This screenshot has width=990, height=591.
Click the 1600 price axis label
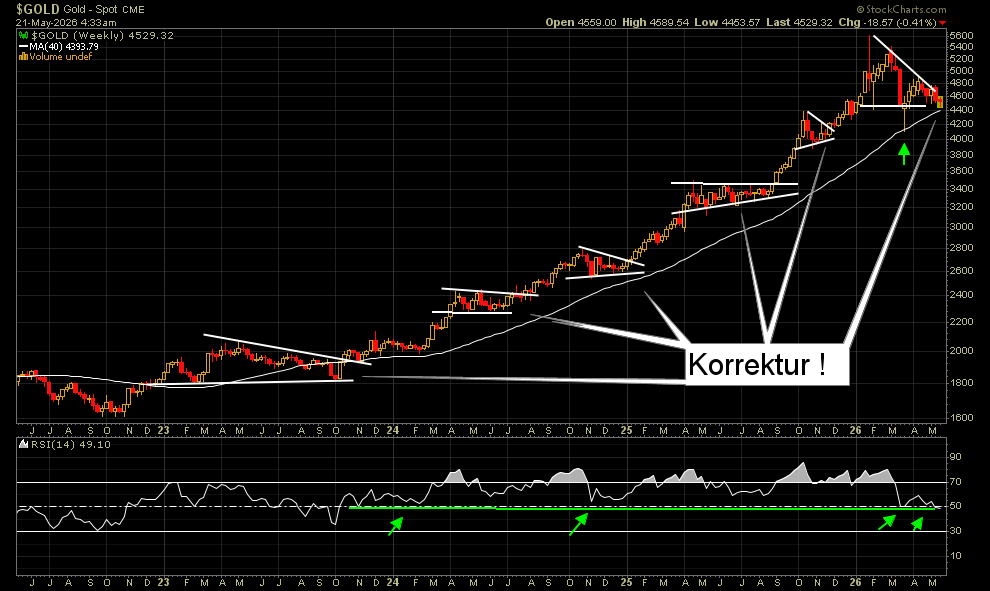click(961, 417)
